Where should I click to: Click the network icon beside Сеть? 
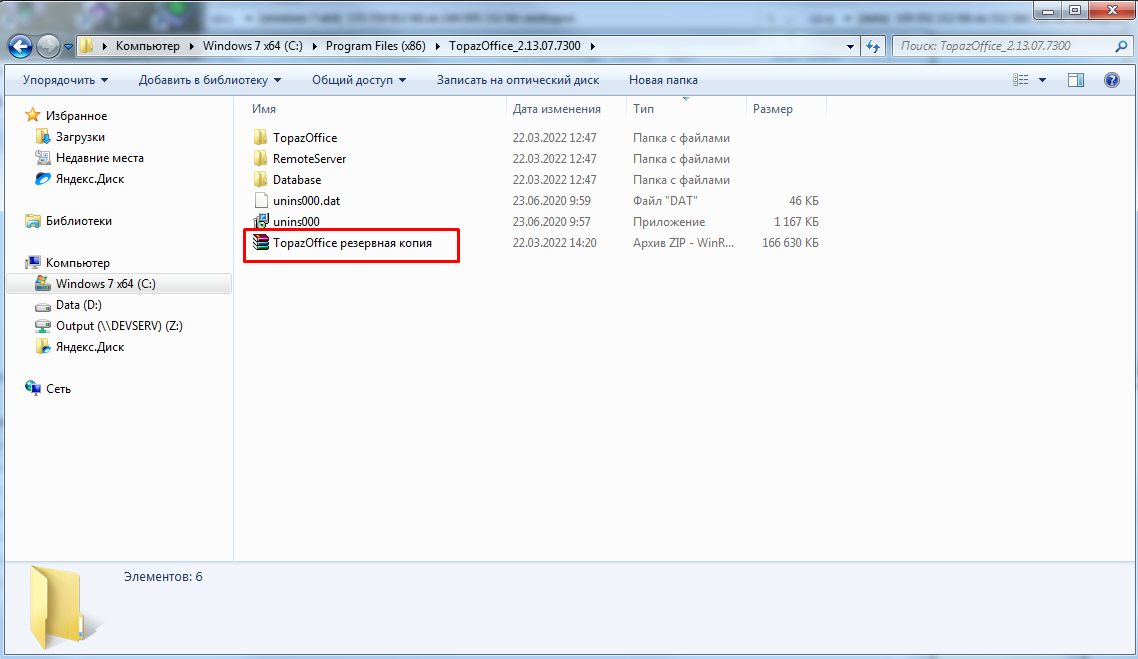tap(32, 388)
